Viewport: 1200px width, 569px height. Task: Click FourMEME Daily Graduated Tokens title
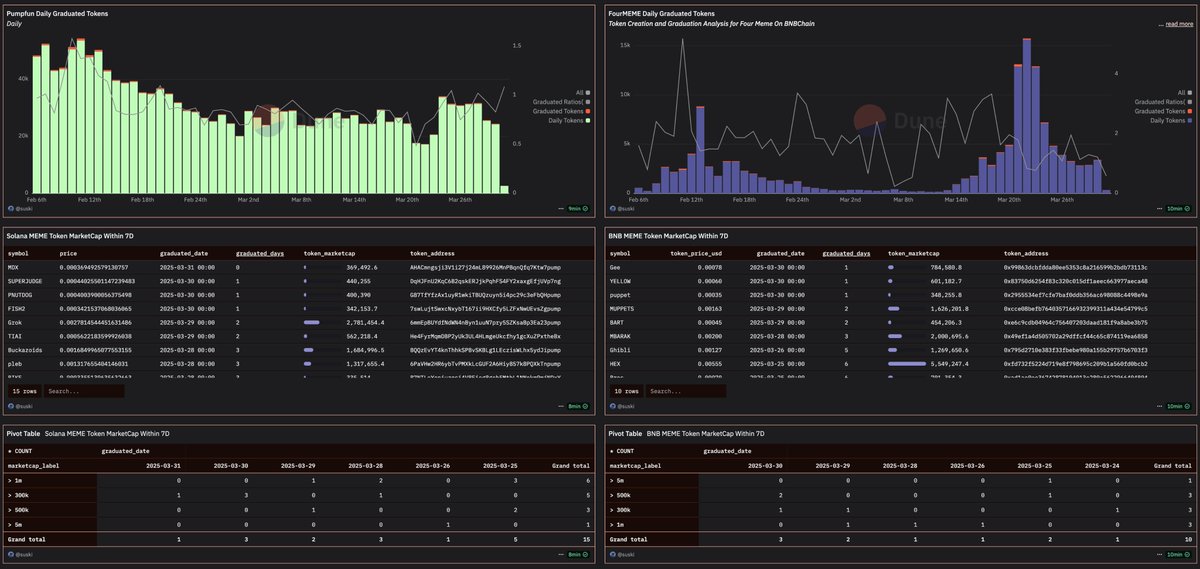click(x=663, y=14)
